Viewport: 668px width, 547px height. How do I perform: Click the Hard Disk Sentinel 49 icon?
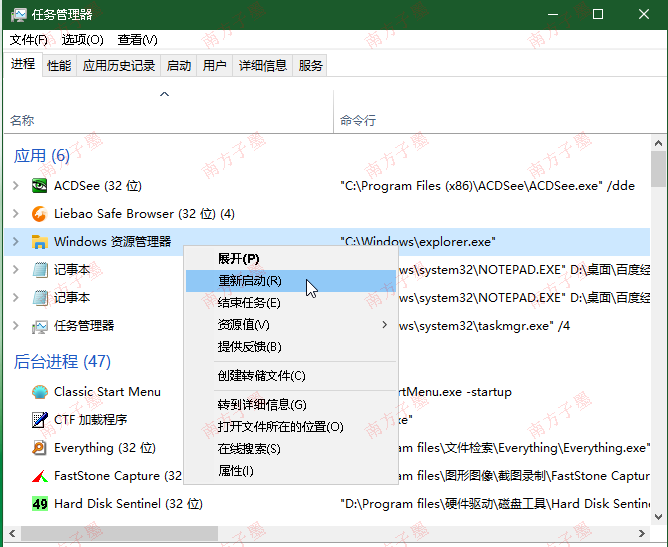tap(40, 504)
